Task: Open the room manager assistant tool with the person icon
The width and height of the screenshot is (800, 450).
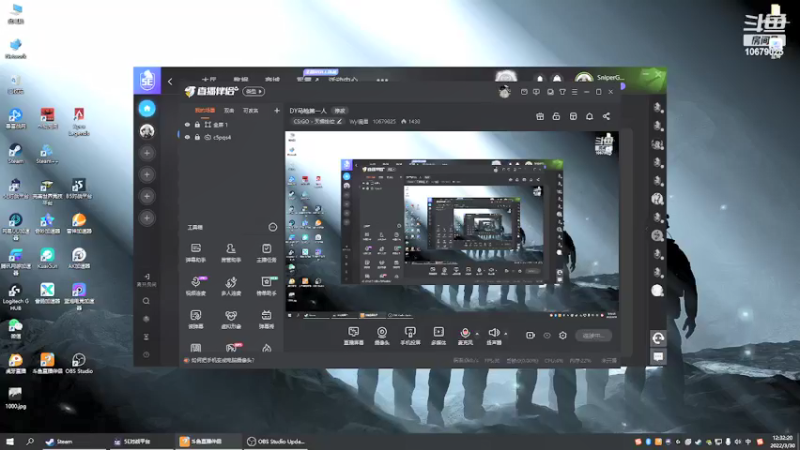Action: (x=231, y=253)
